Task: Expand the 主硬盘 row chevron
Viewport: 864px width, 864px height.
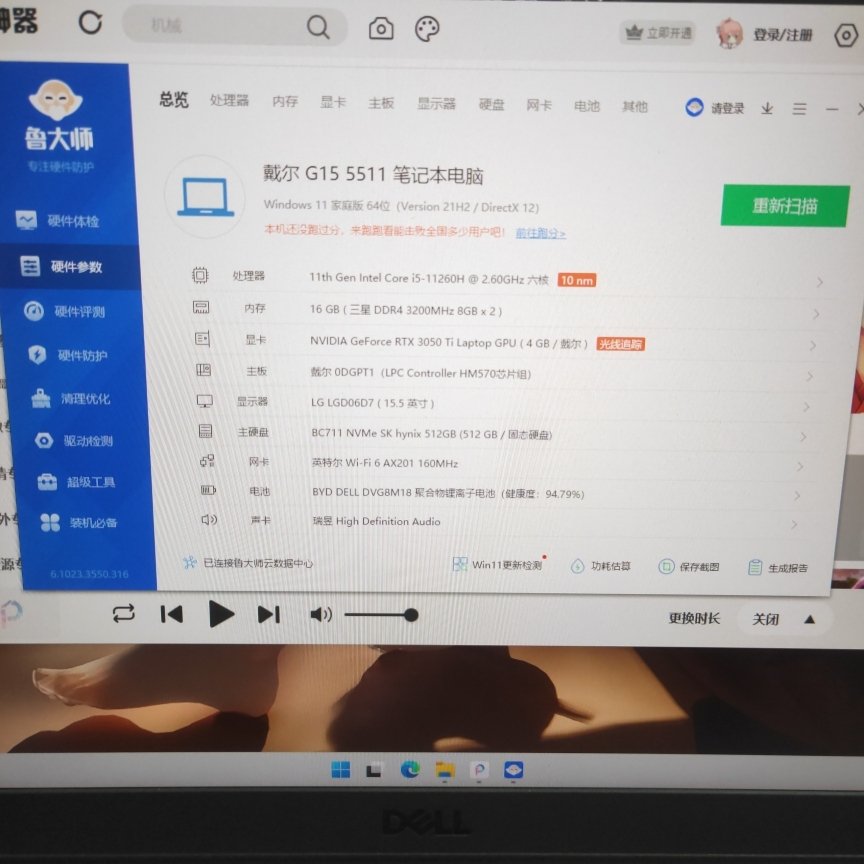Action: coord(803,437)
